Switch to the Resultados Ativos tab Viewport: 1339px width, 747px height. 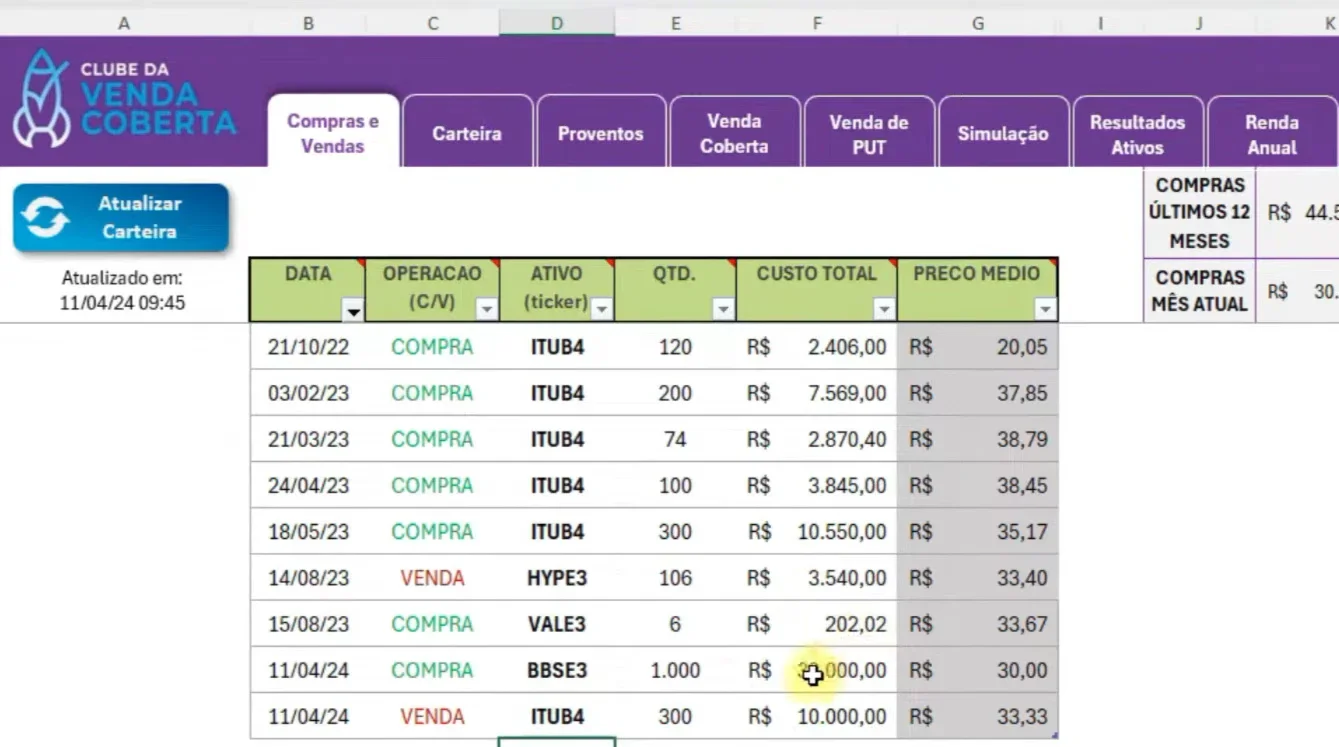[1137, 131]
